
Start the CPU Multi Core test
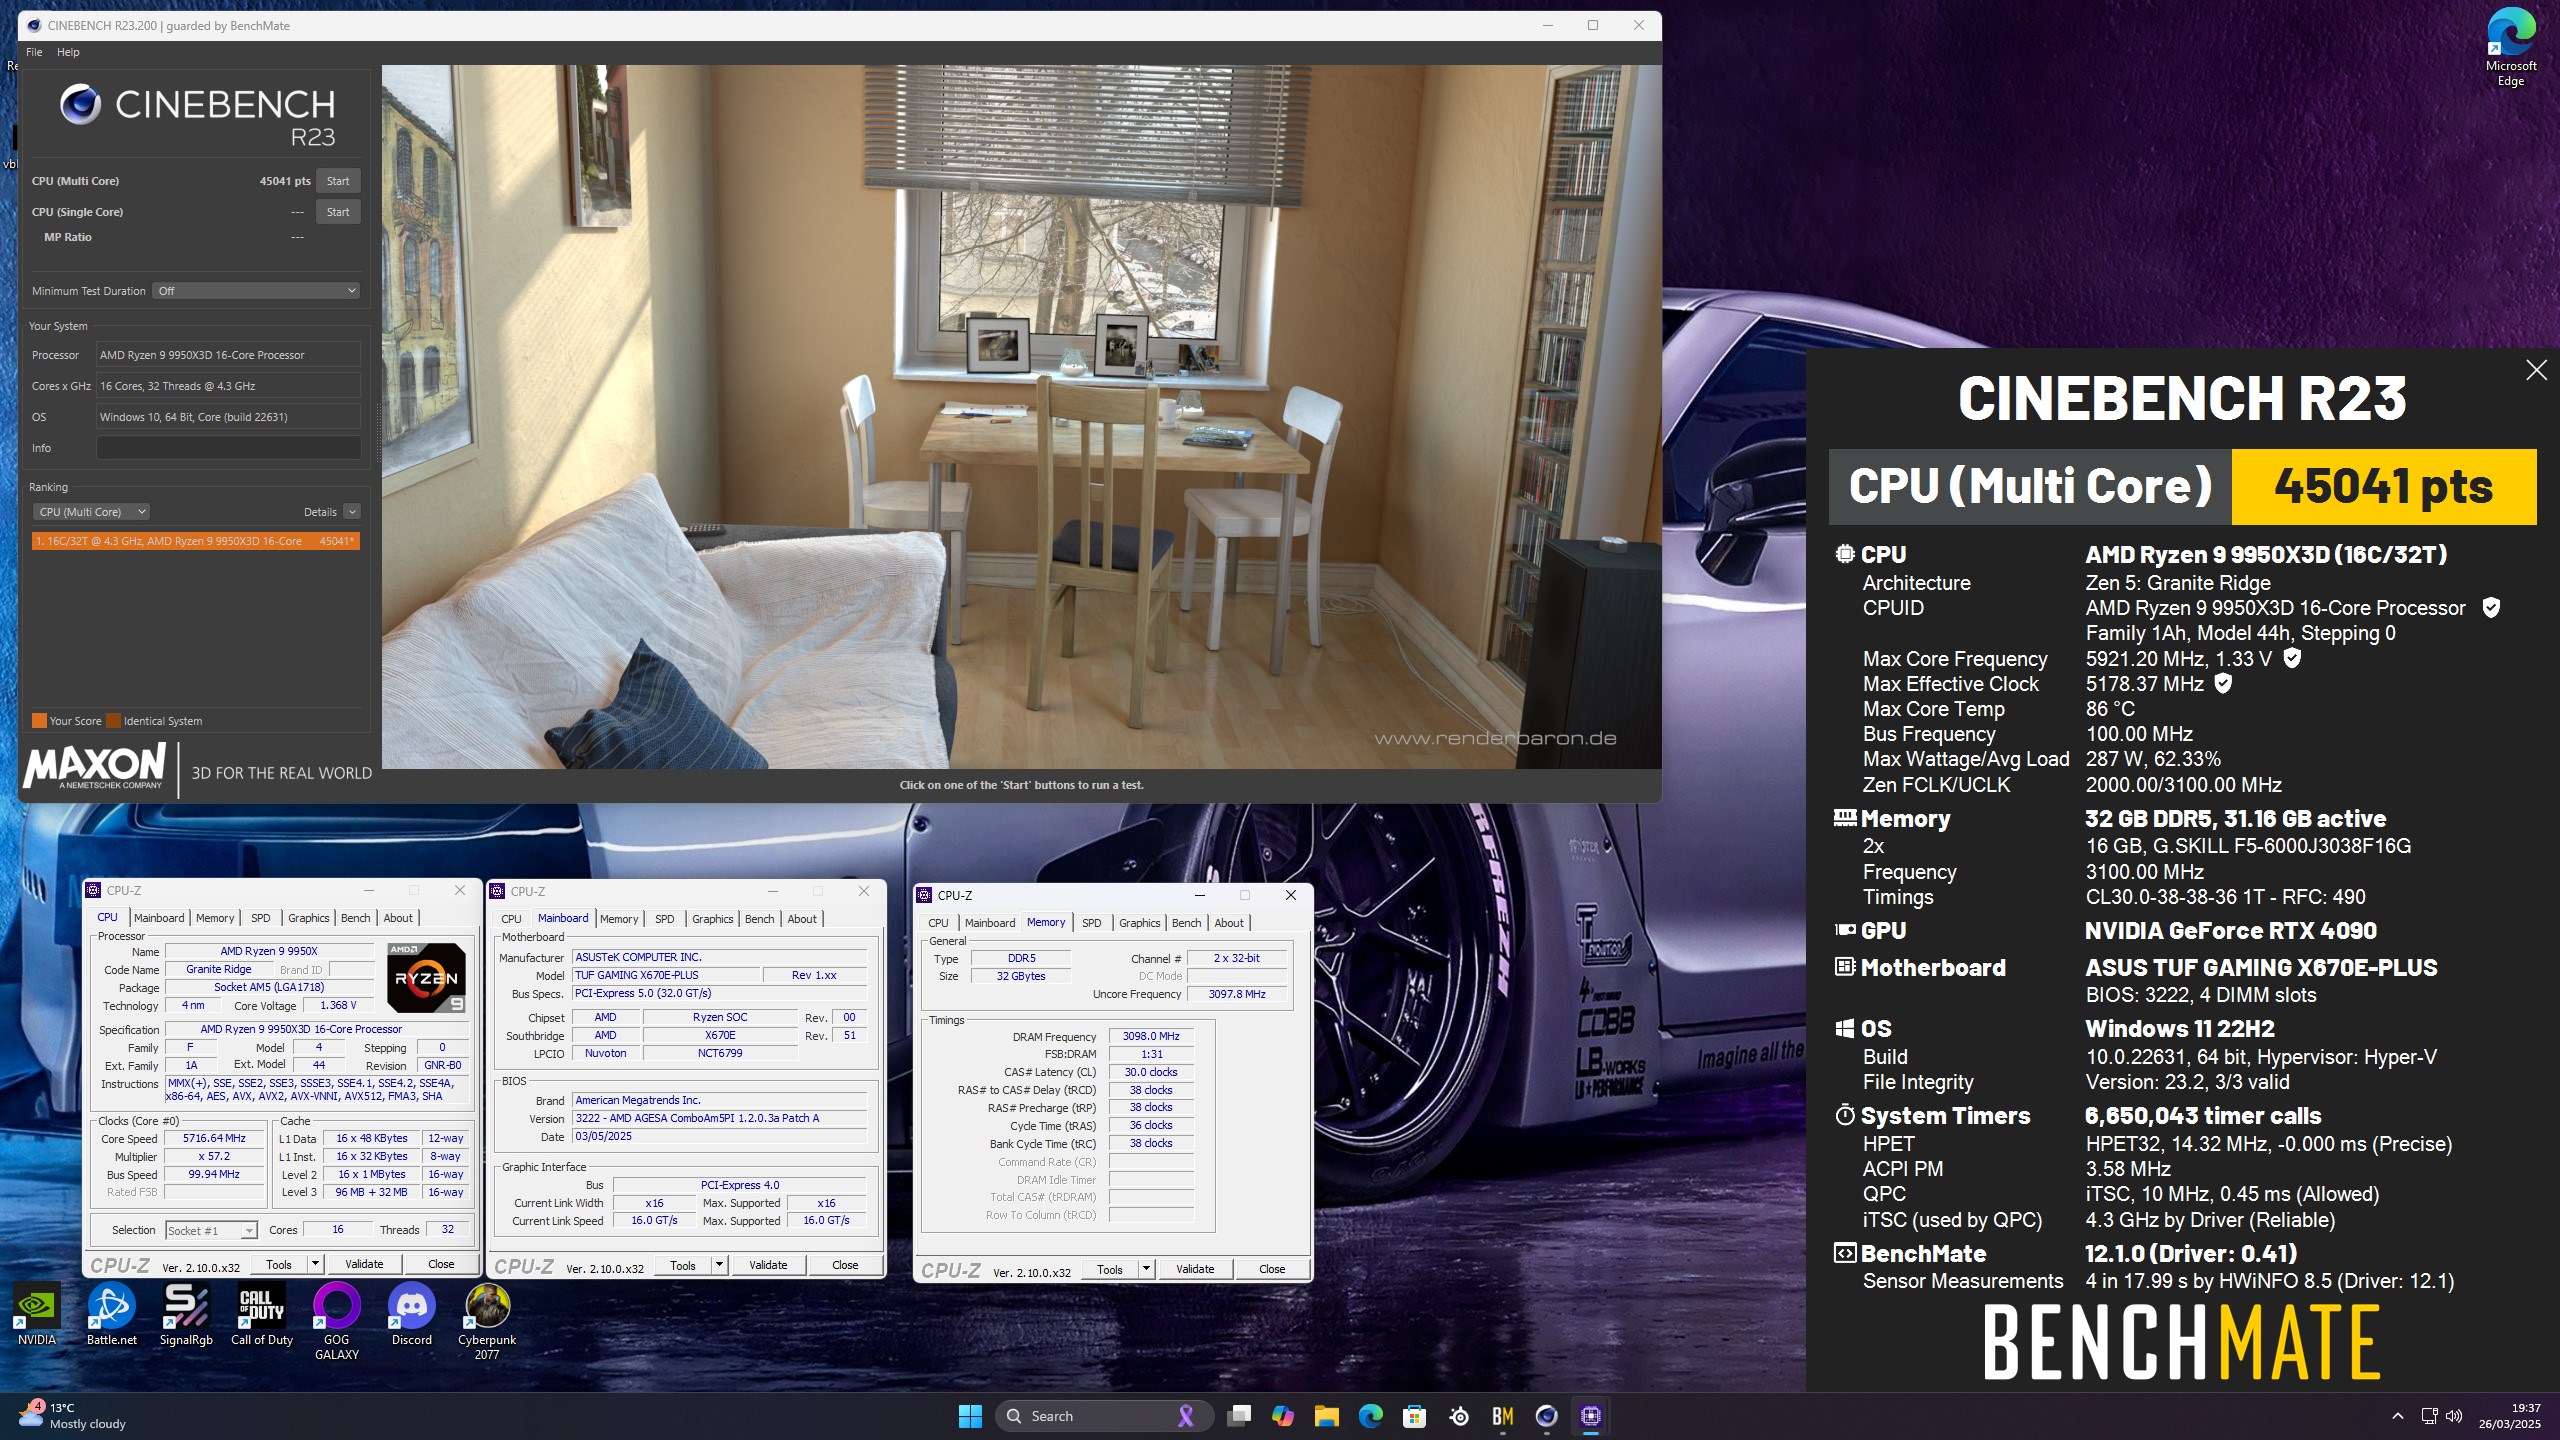pyautogui.click(x=338, y=181)
